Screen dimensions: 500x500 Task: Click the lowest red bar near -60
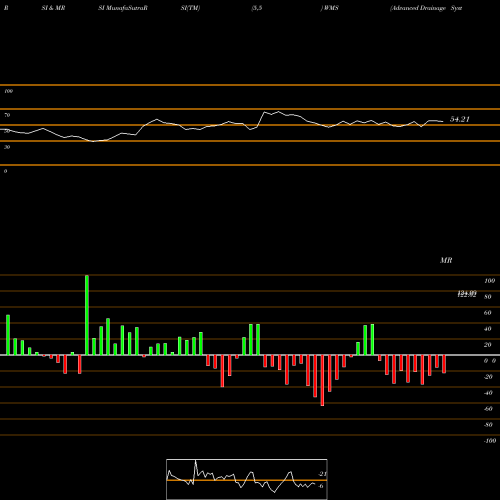(x=322, y=380)
